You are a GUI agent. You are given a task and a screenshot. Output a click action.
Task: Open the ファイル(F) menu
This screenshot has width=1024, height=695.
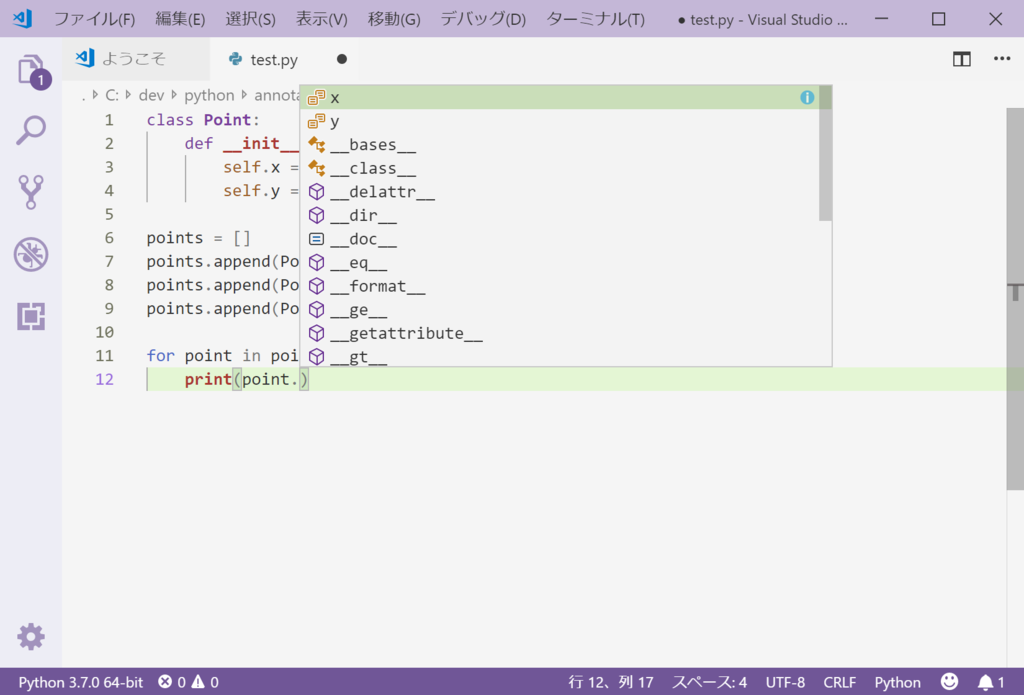pos(94,19)
